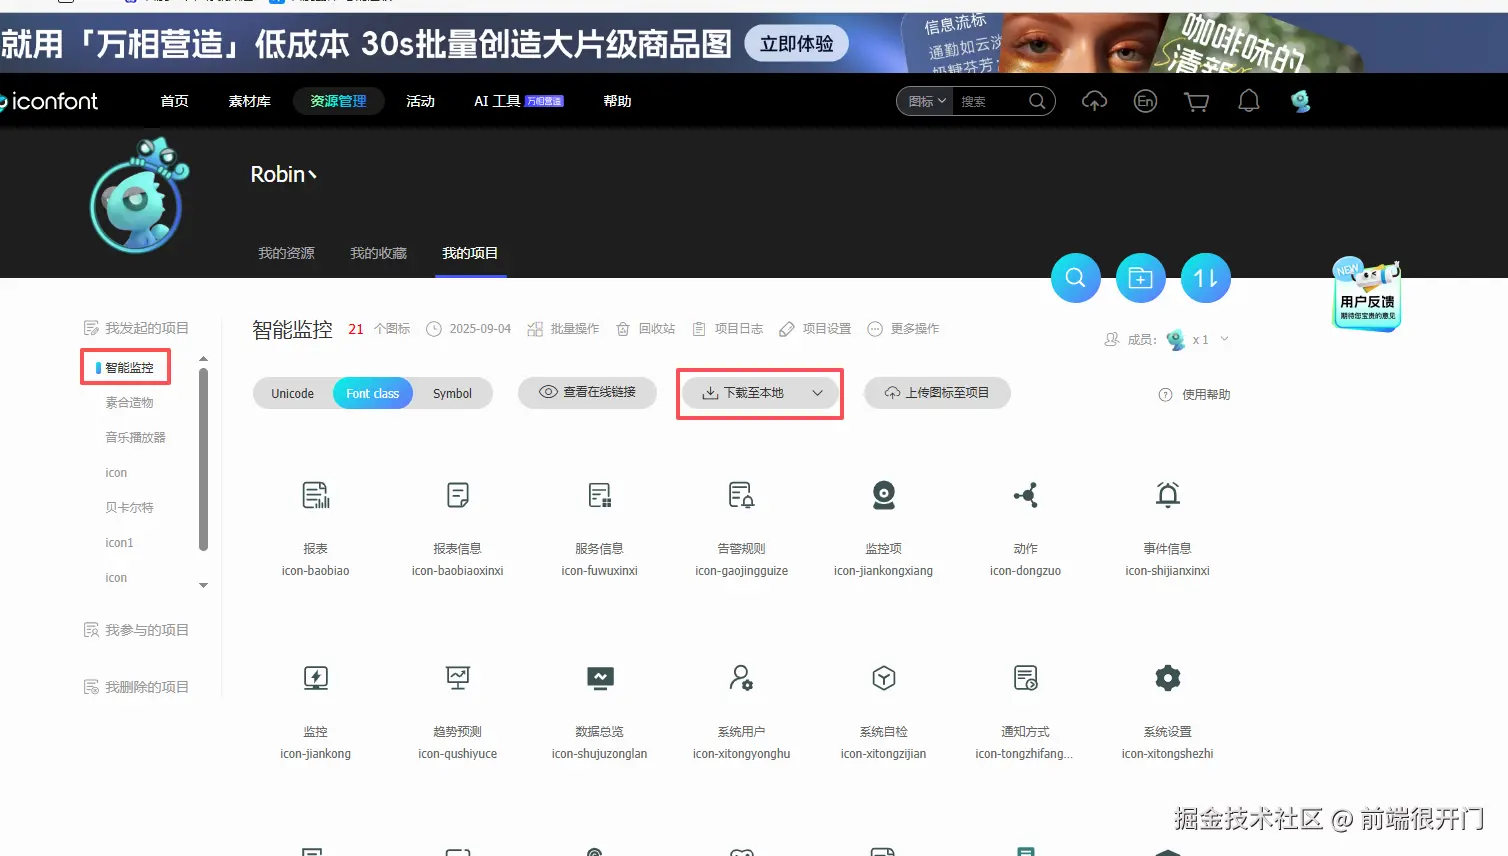Expand 我参与的项目 section

pyautogui.click(x=136, y=630)
